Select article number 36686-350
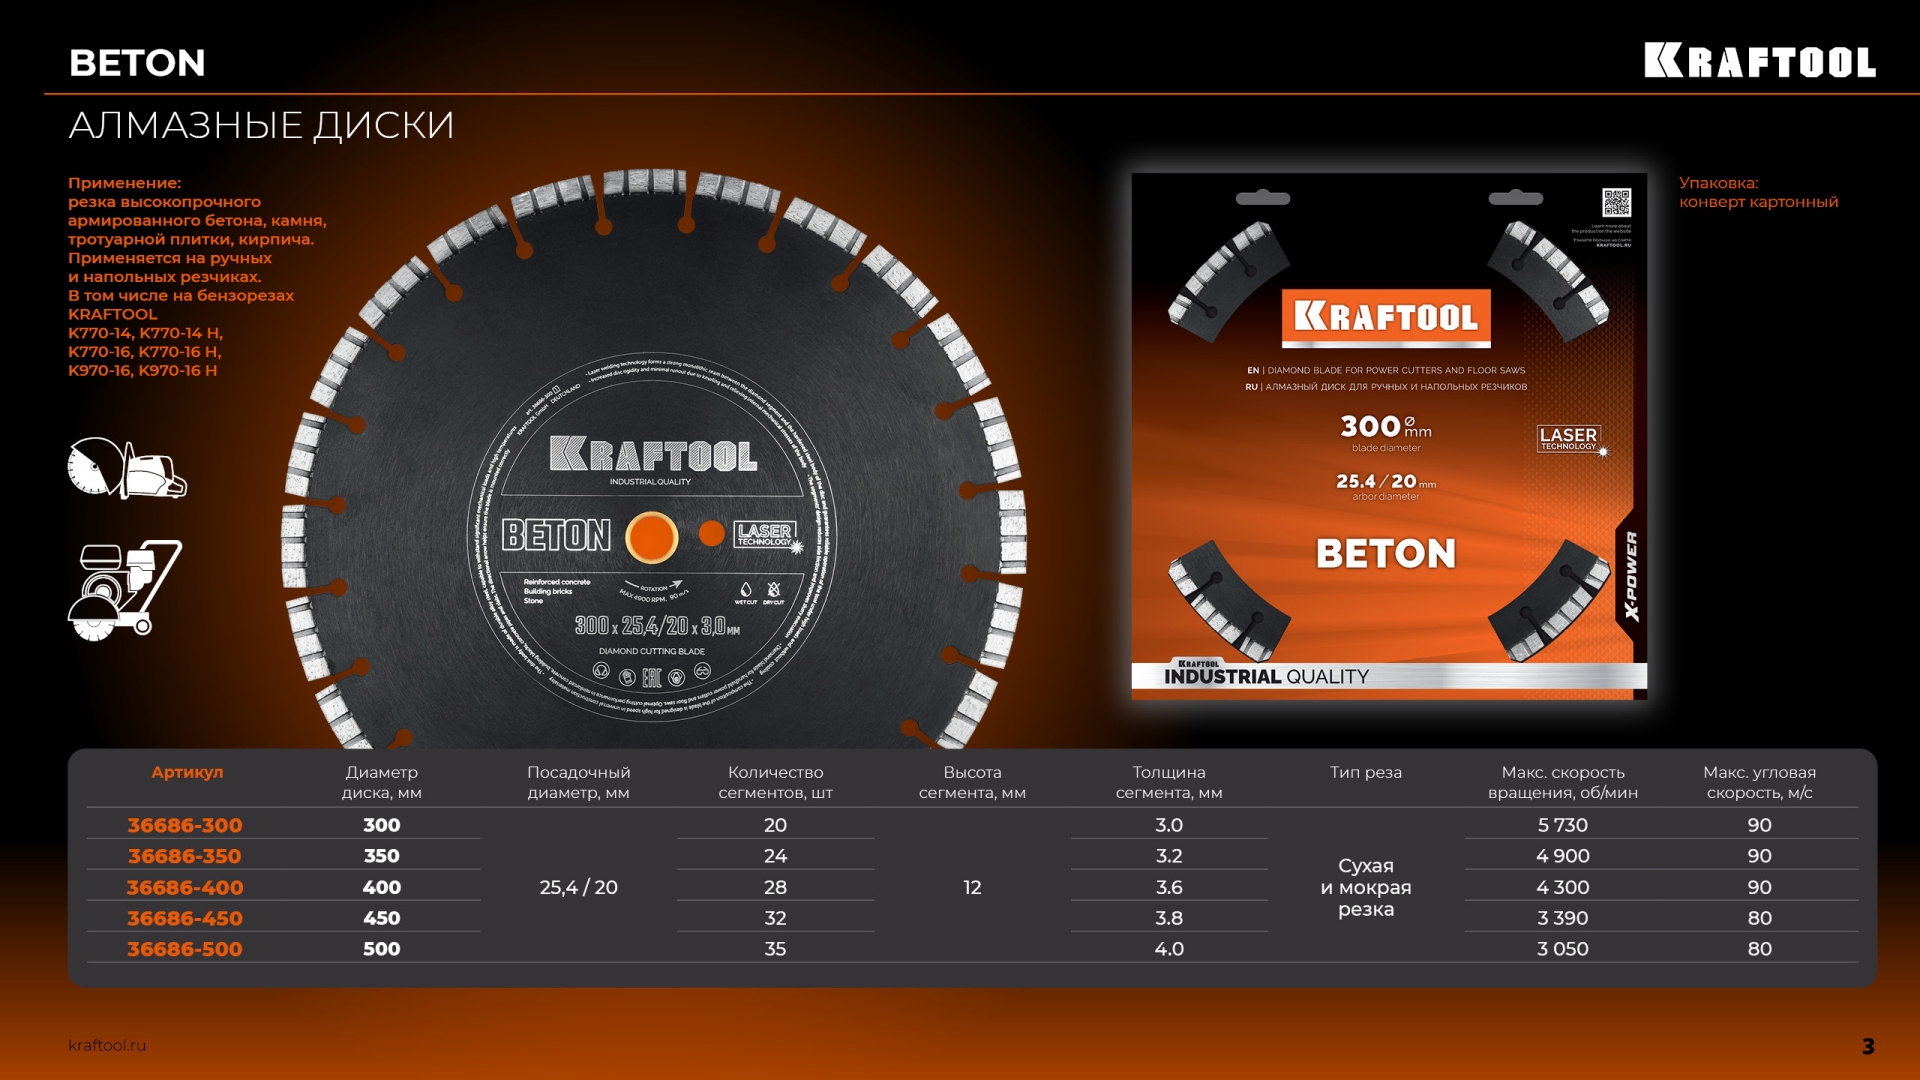The height and width of the screenshot is (1080, 1920). pyautogui.click(x=185, y=856)
